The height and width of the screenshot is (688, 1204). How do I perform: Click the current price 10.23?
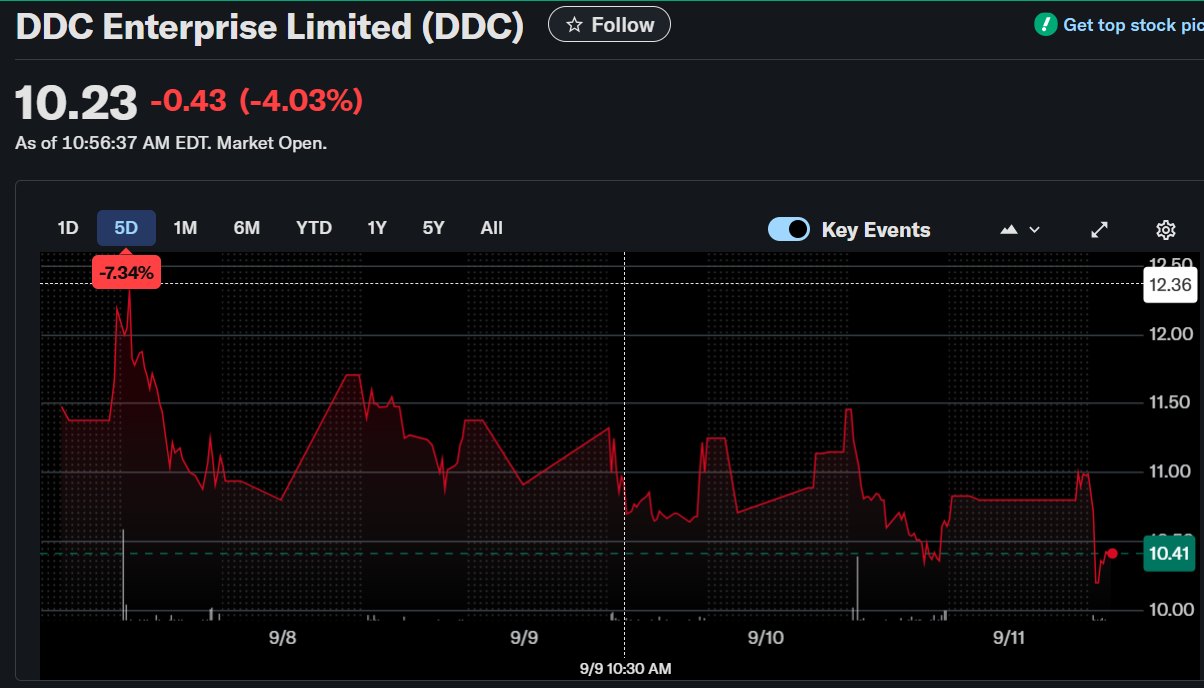tap(76, 102)
